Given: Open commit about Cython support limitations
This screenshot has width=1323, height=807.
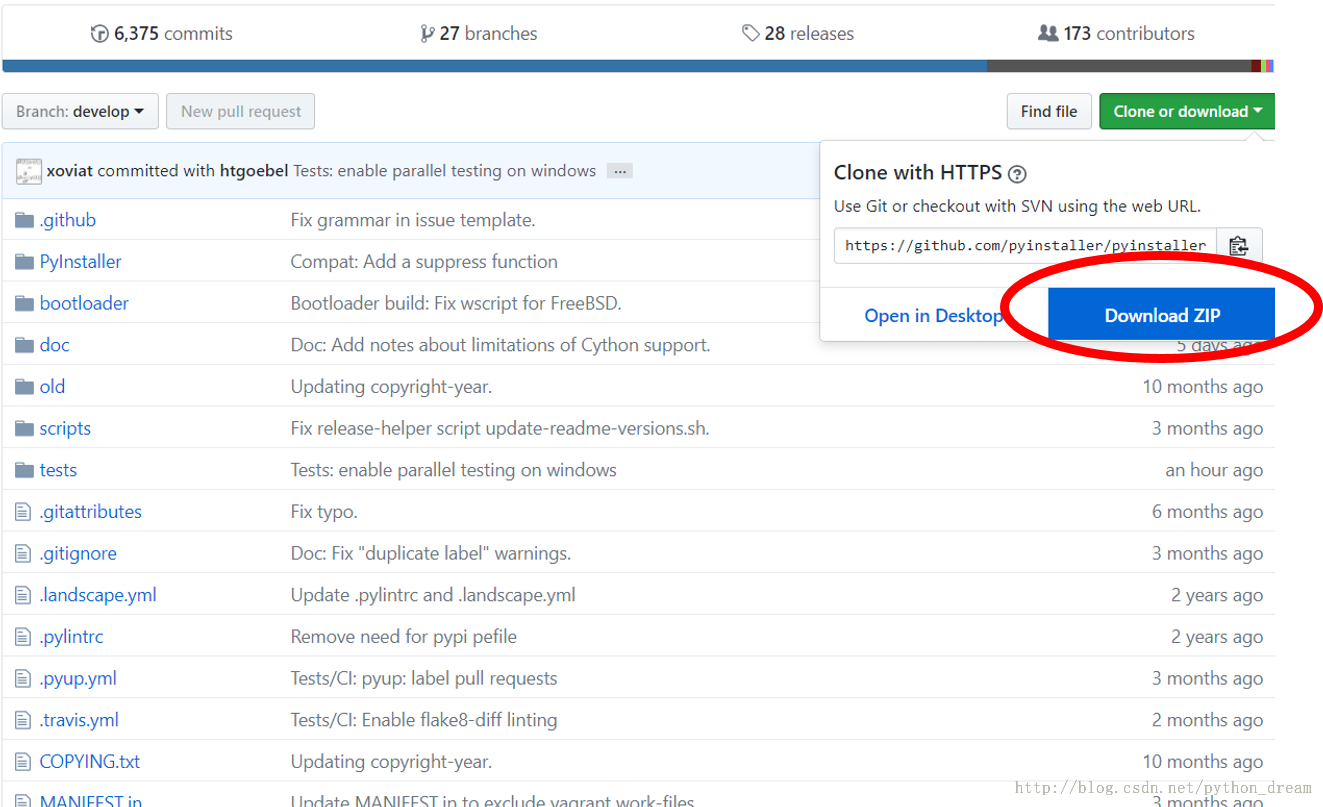Looking at the screenshot, I should pos(500,345).
